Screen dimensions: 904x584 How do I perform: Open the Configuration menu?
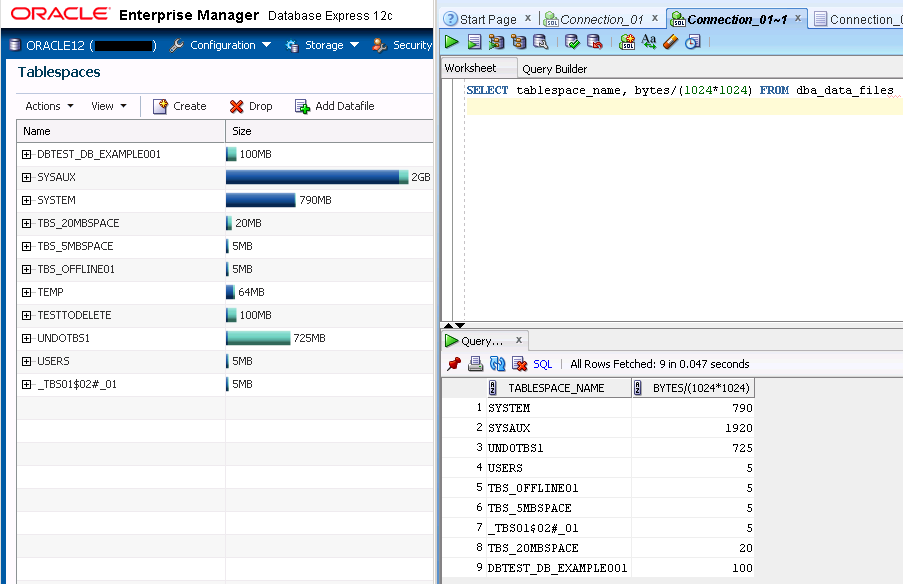click(220, 45)
